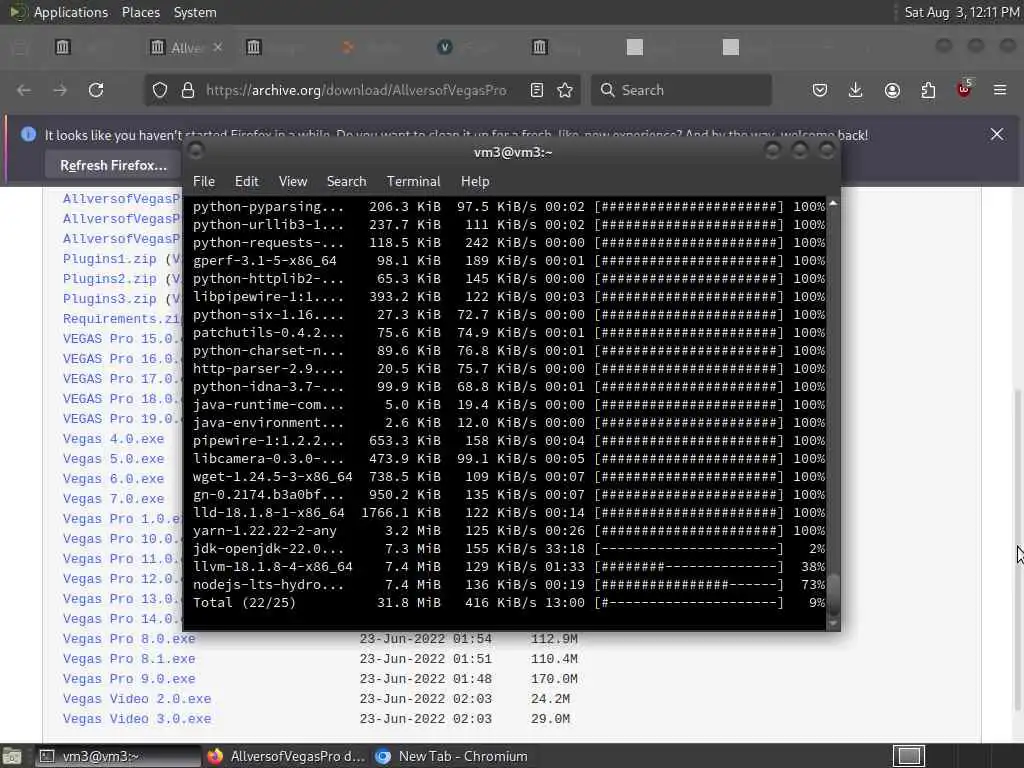Open the terminal File menu
This screenshot has height=768, width=1024.
204,182
